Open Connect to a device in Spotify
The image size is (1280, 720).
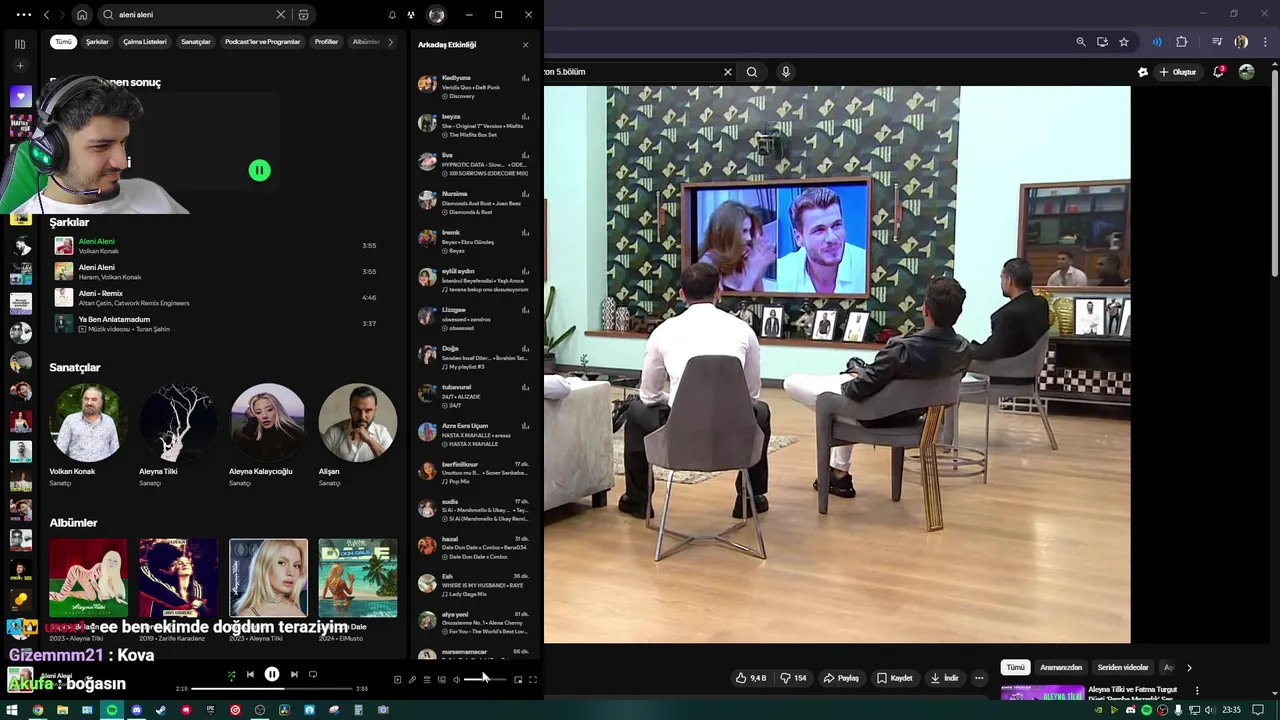click(x=441, y=680)
